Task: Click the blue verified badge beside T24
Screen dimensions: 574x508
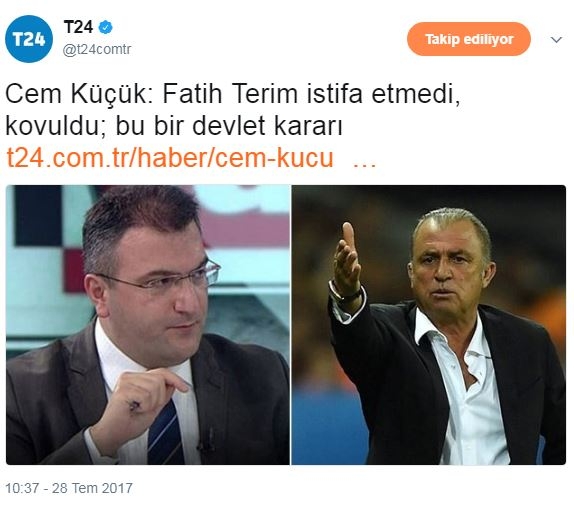Action: [x=106, y=28]
